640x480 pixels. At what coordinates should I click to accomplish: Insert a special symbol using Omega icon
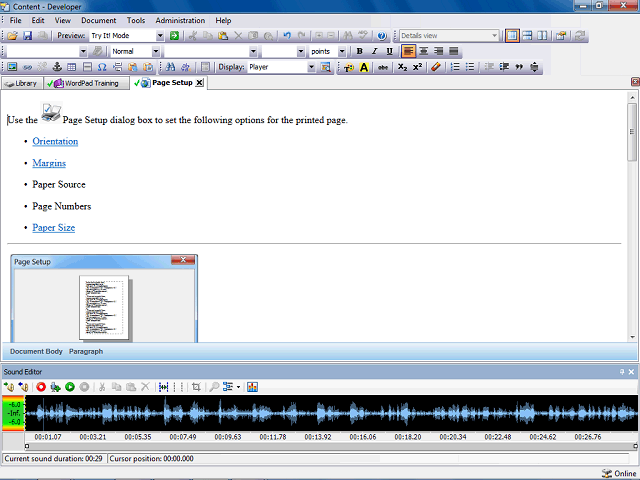102,67
